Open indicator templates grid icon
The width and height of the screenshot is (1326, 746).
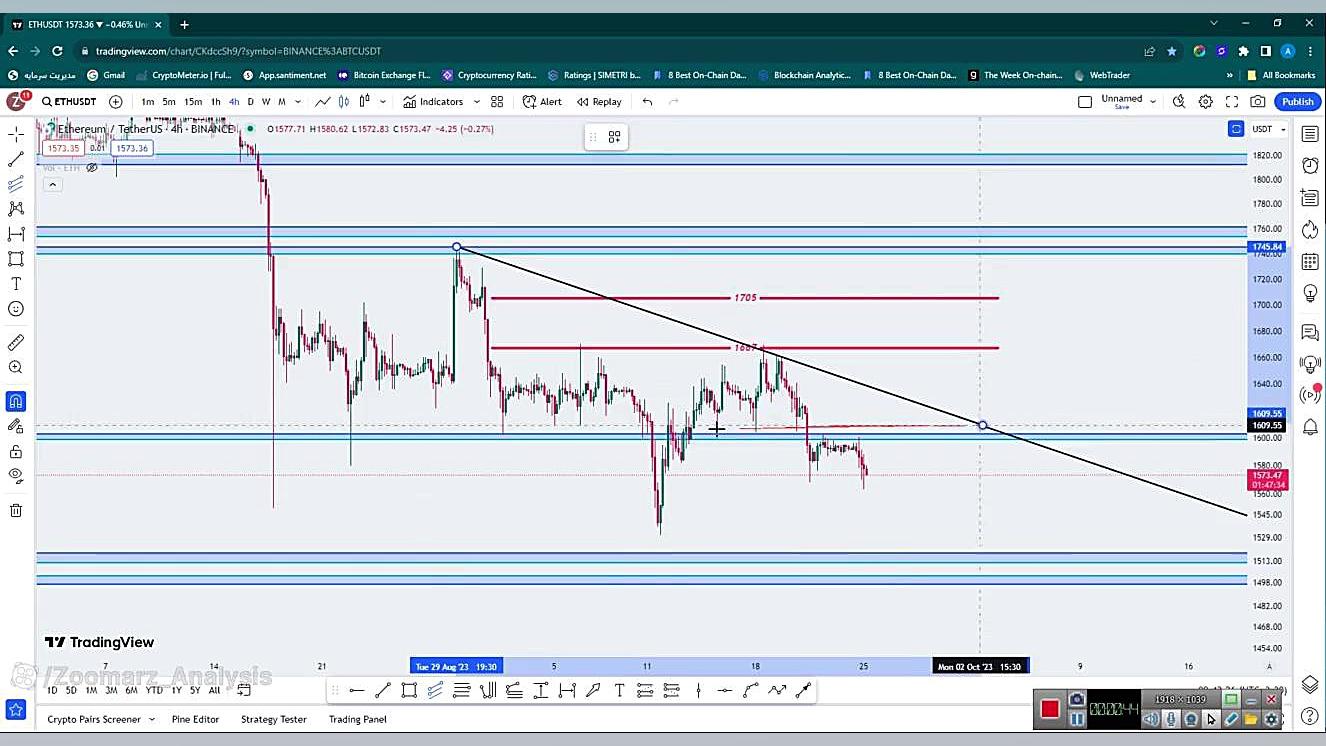[x=497, y=102]
